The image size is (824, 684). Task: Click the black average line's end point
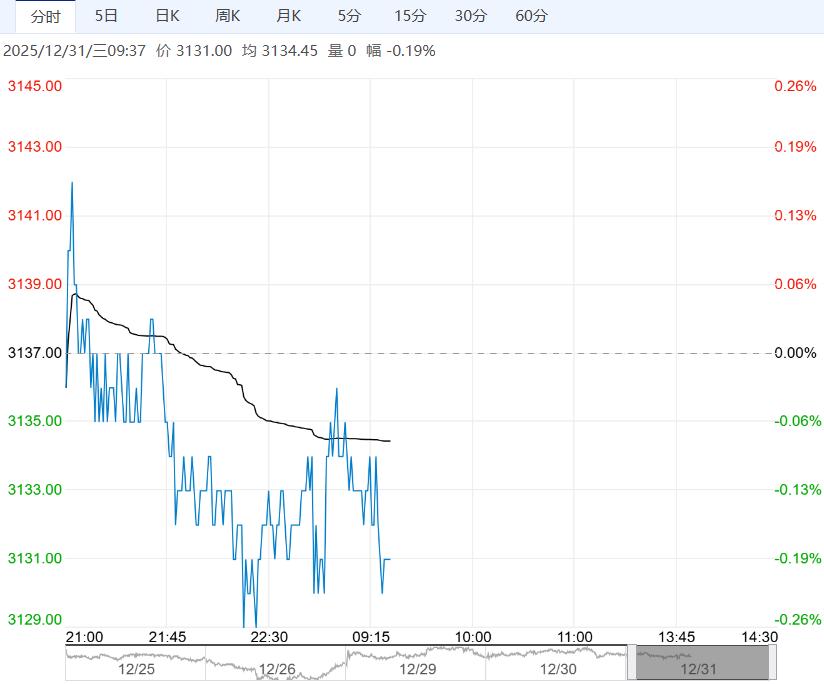390,441
